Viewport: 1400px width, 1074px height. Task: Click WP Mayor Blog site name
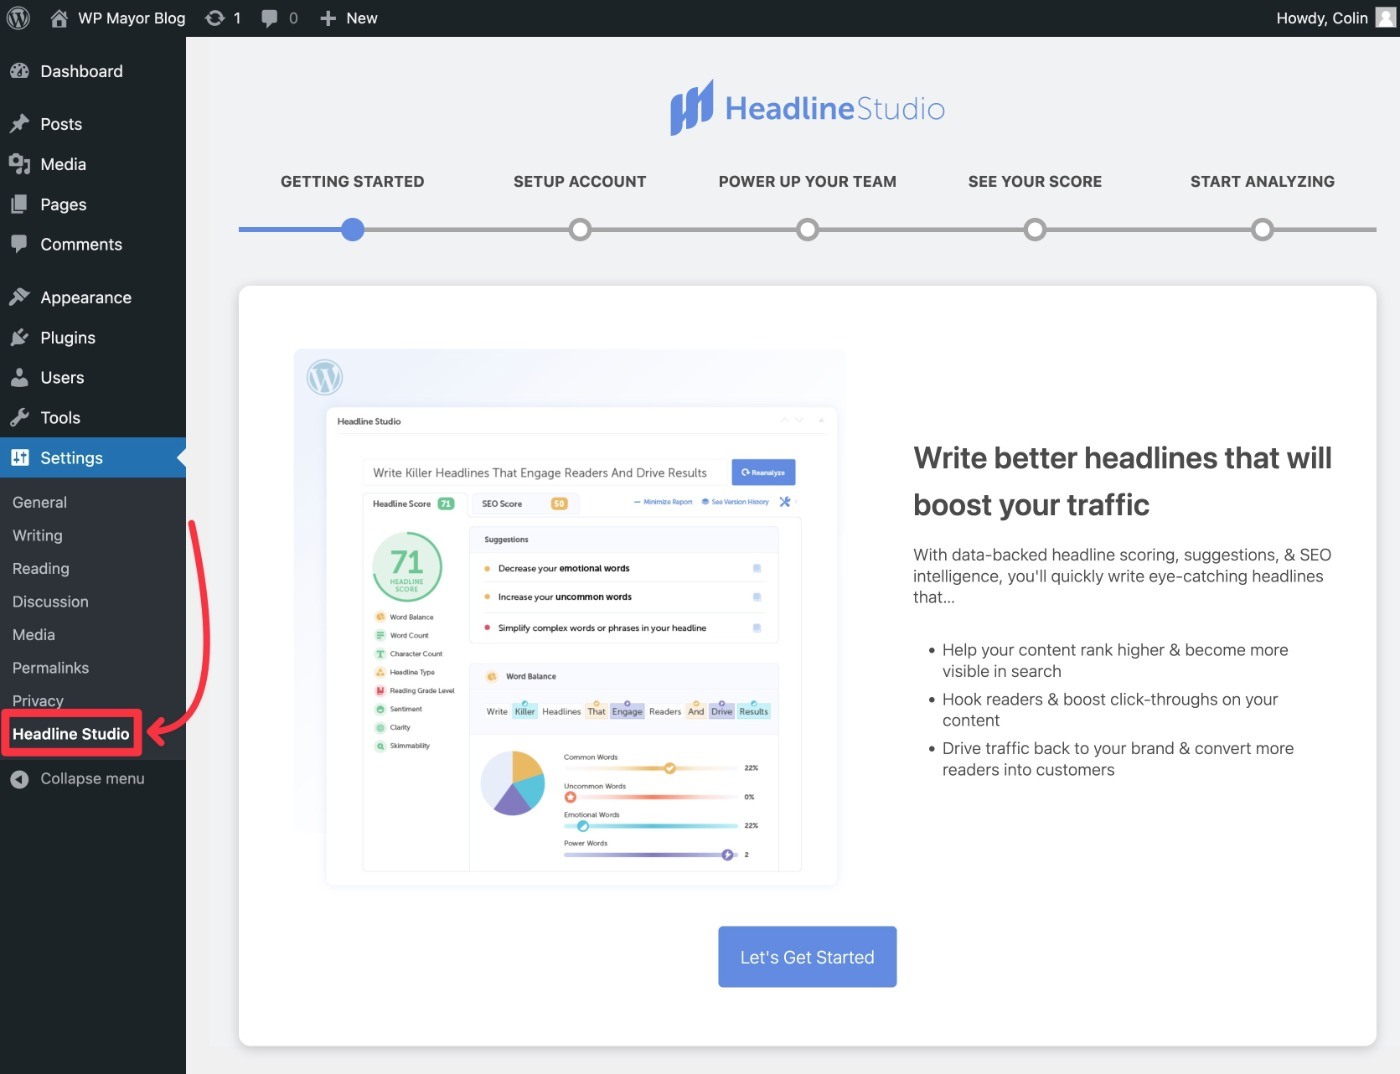(132, 18)
